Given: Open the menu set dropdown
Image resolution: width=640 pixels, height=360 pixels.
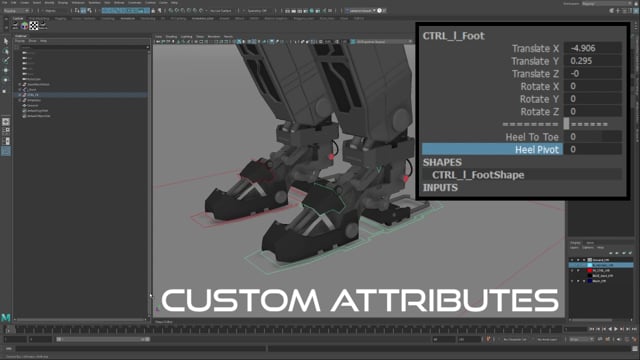Looking at the screenshot, I should pos(16,11).
